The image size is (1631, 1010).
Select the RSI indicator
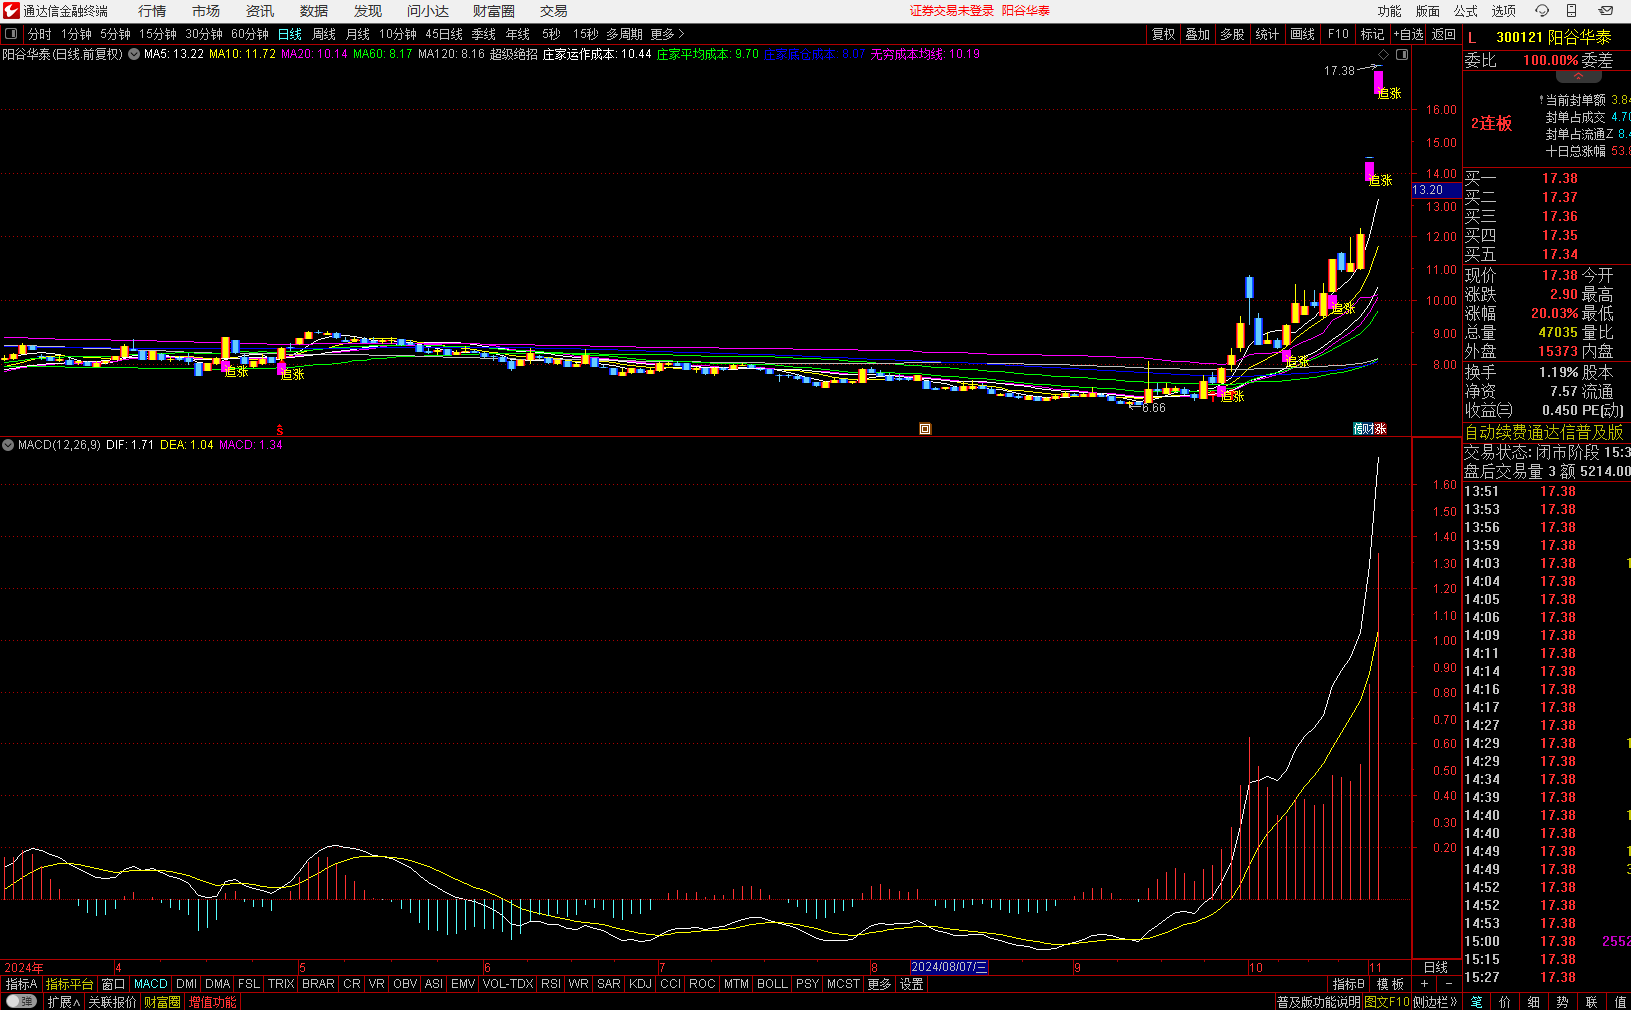[x=551, y=984]
